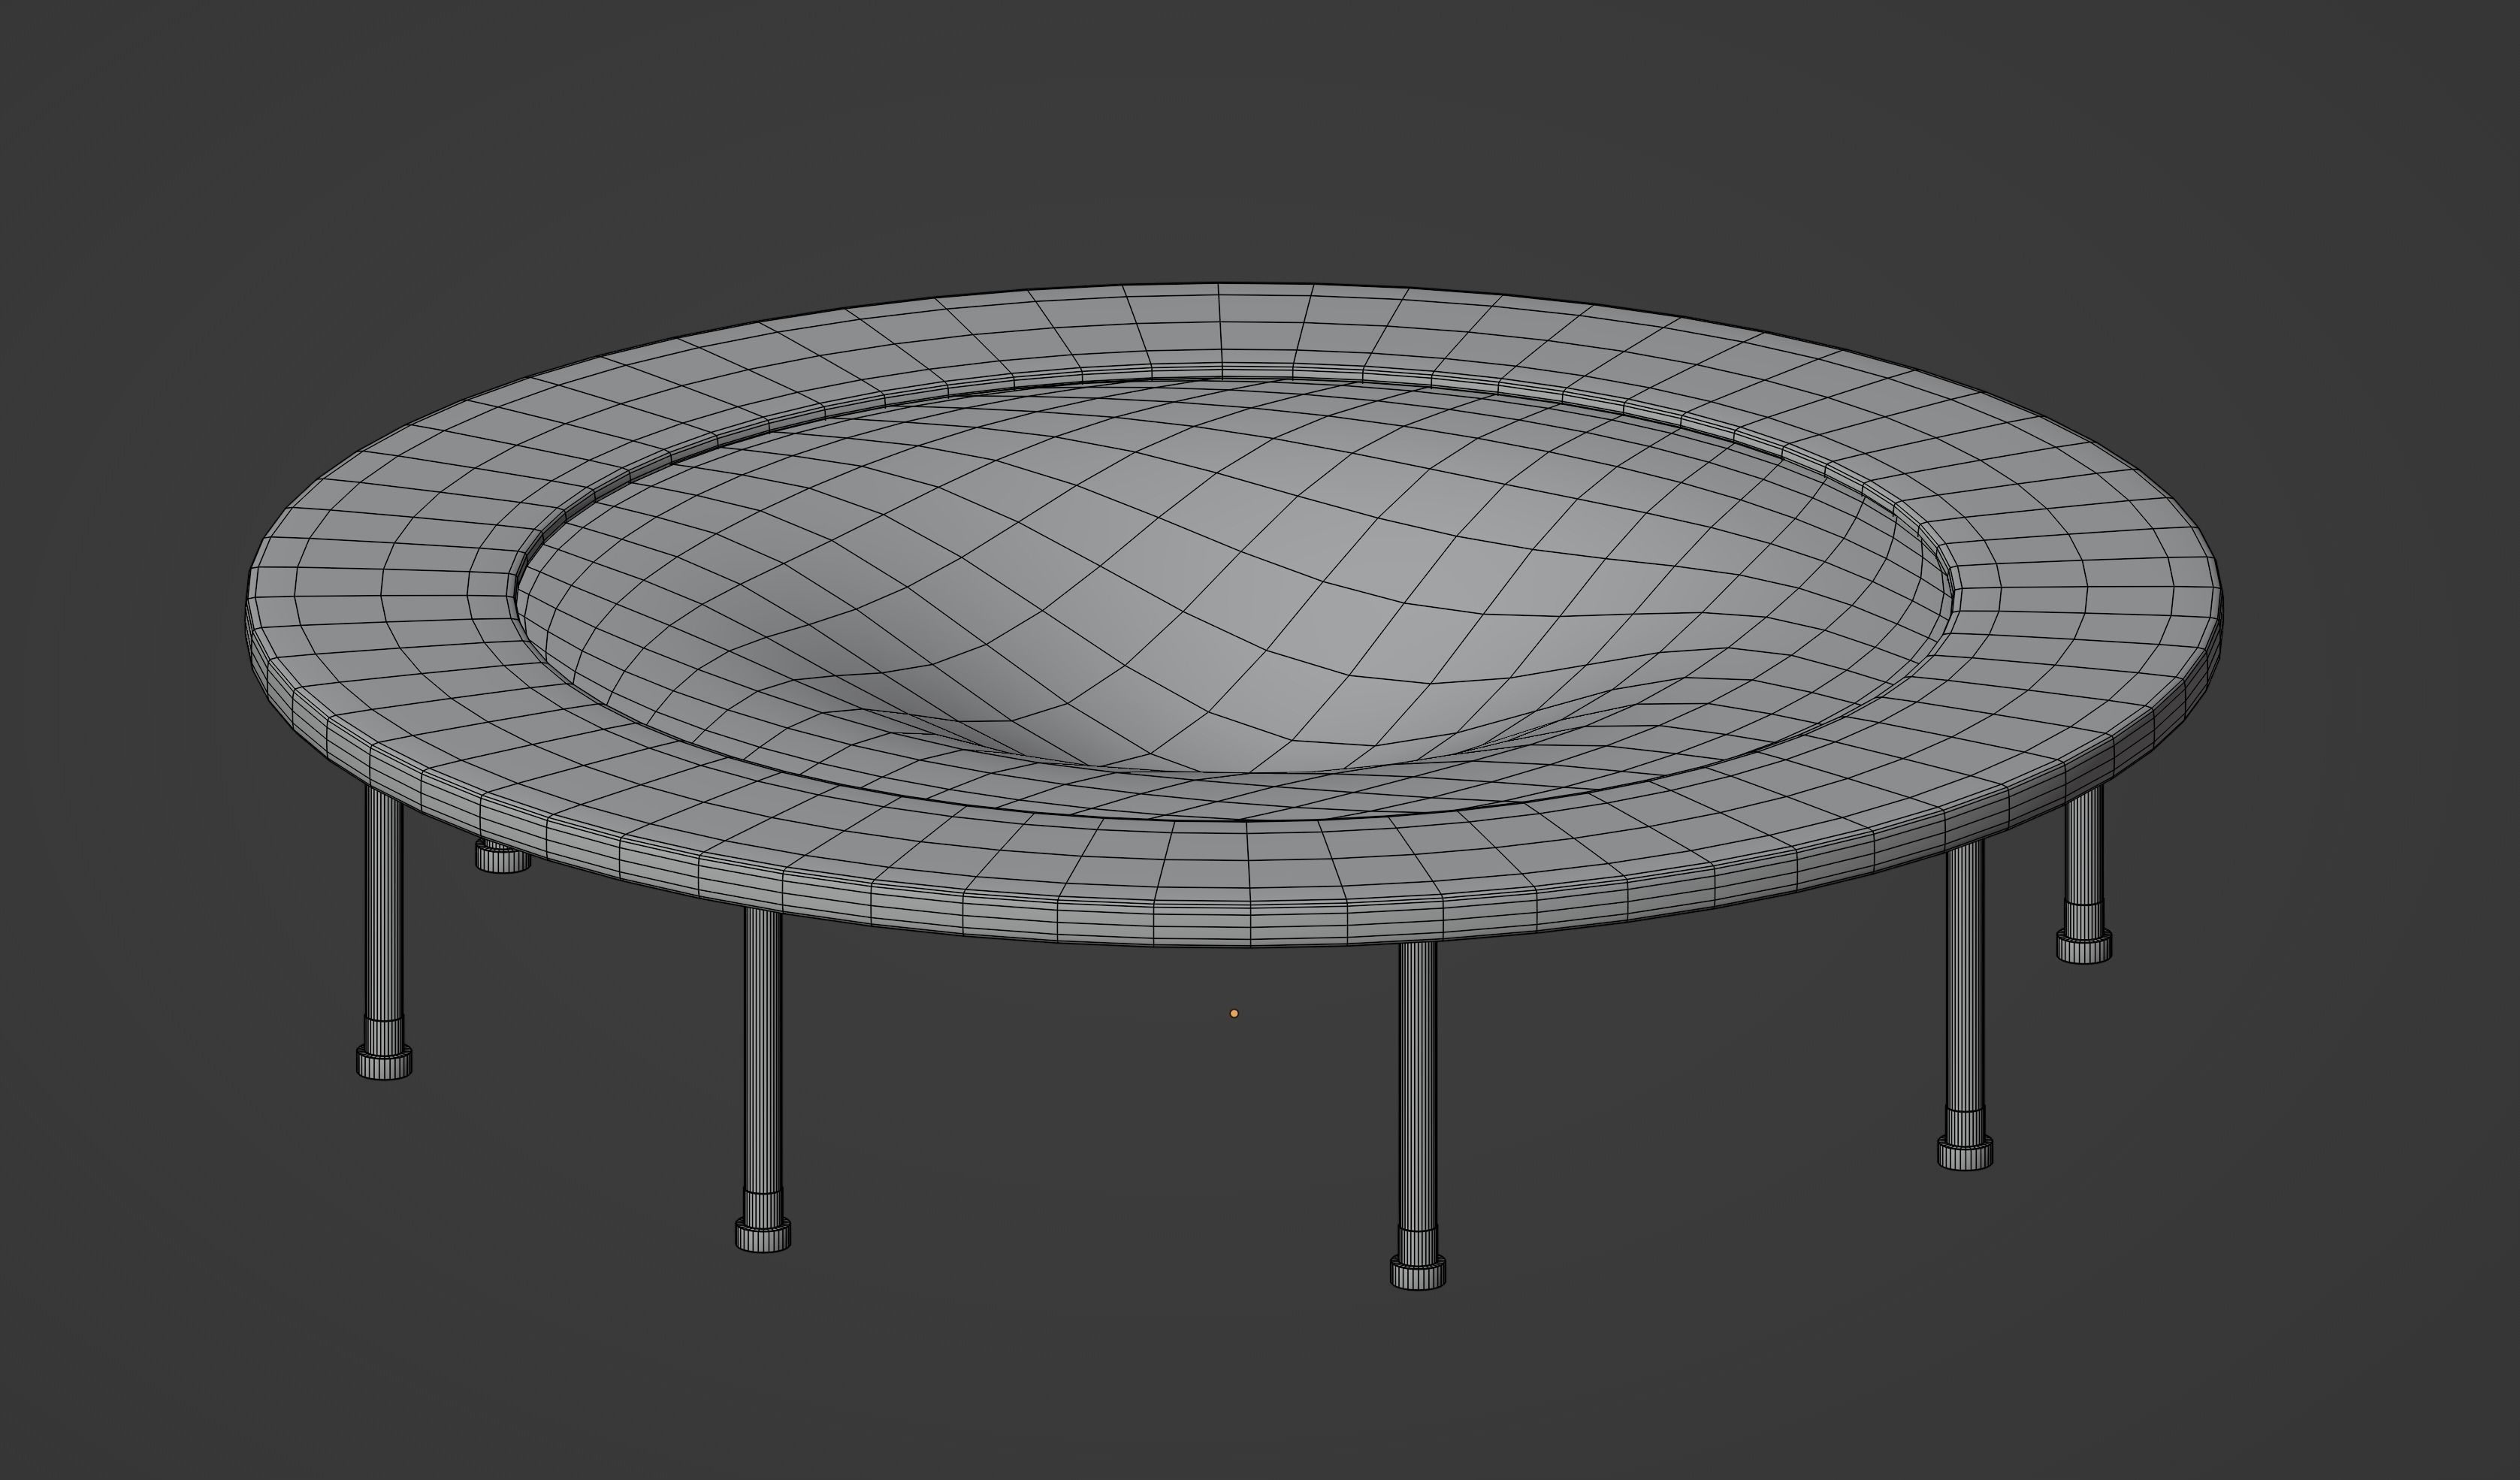Click the orange object origin dot
Image resolution: width=2520 pixels, height=1480 pixels.
(1234, 1013)
